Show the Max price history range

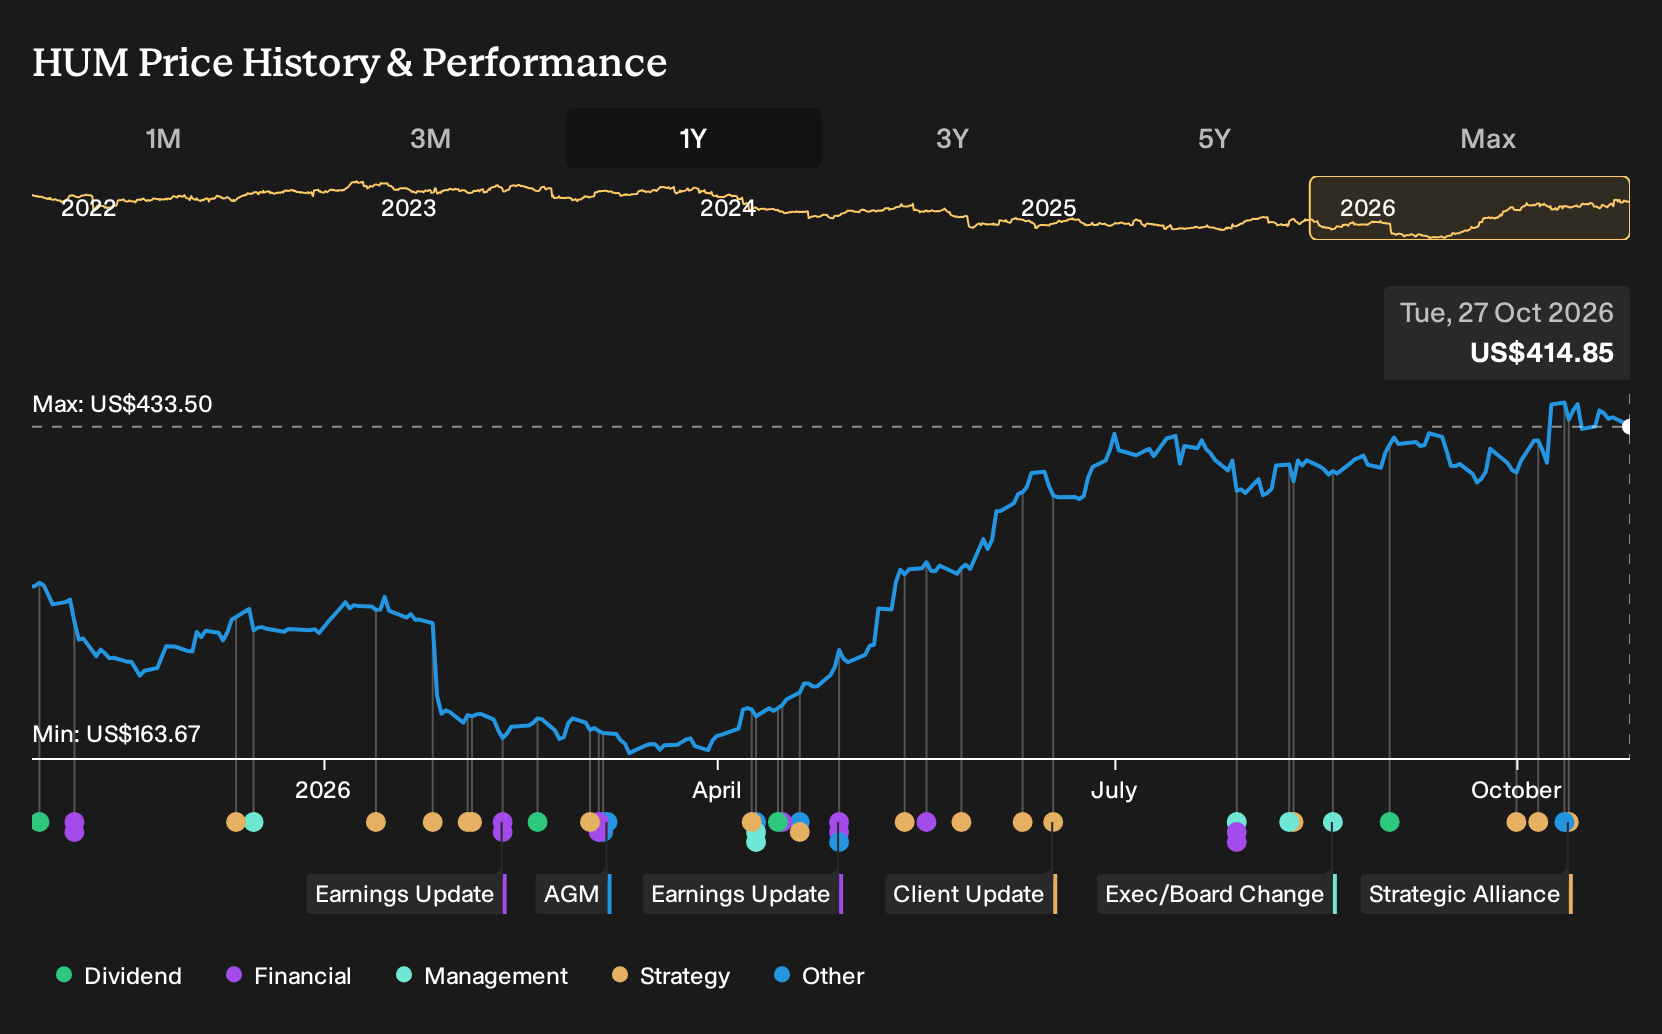click(x=1488, y=138)
